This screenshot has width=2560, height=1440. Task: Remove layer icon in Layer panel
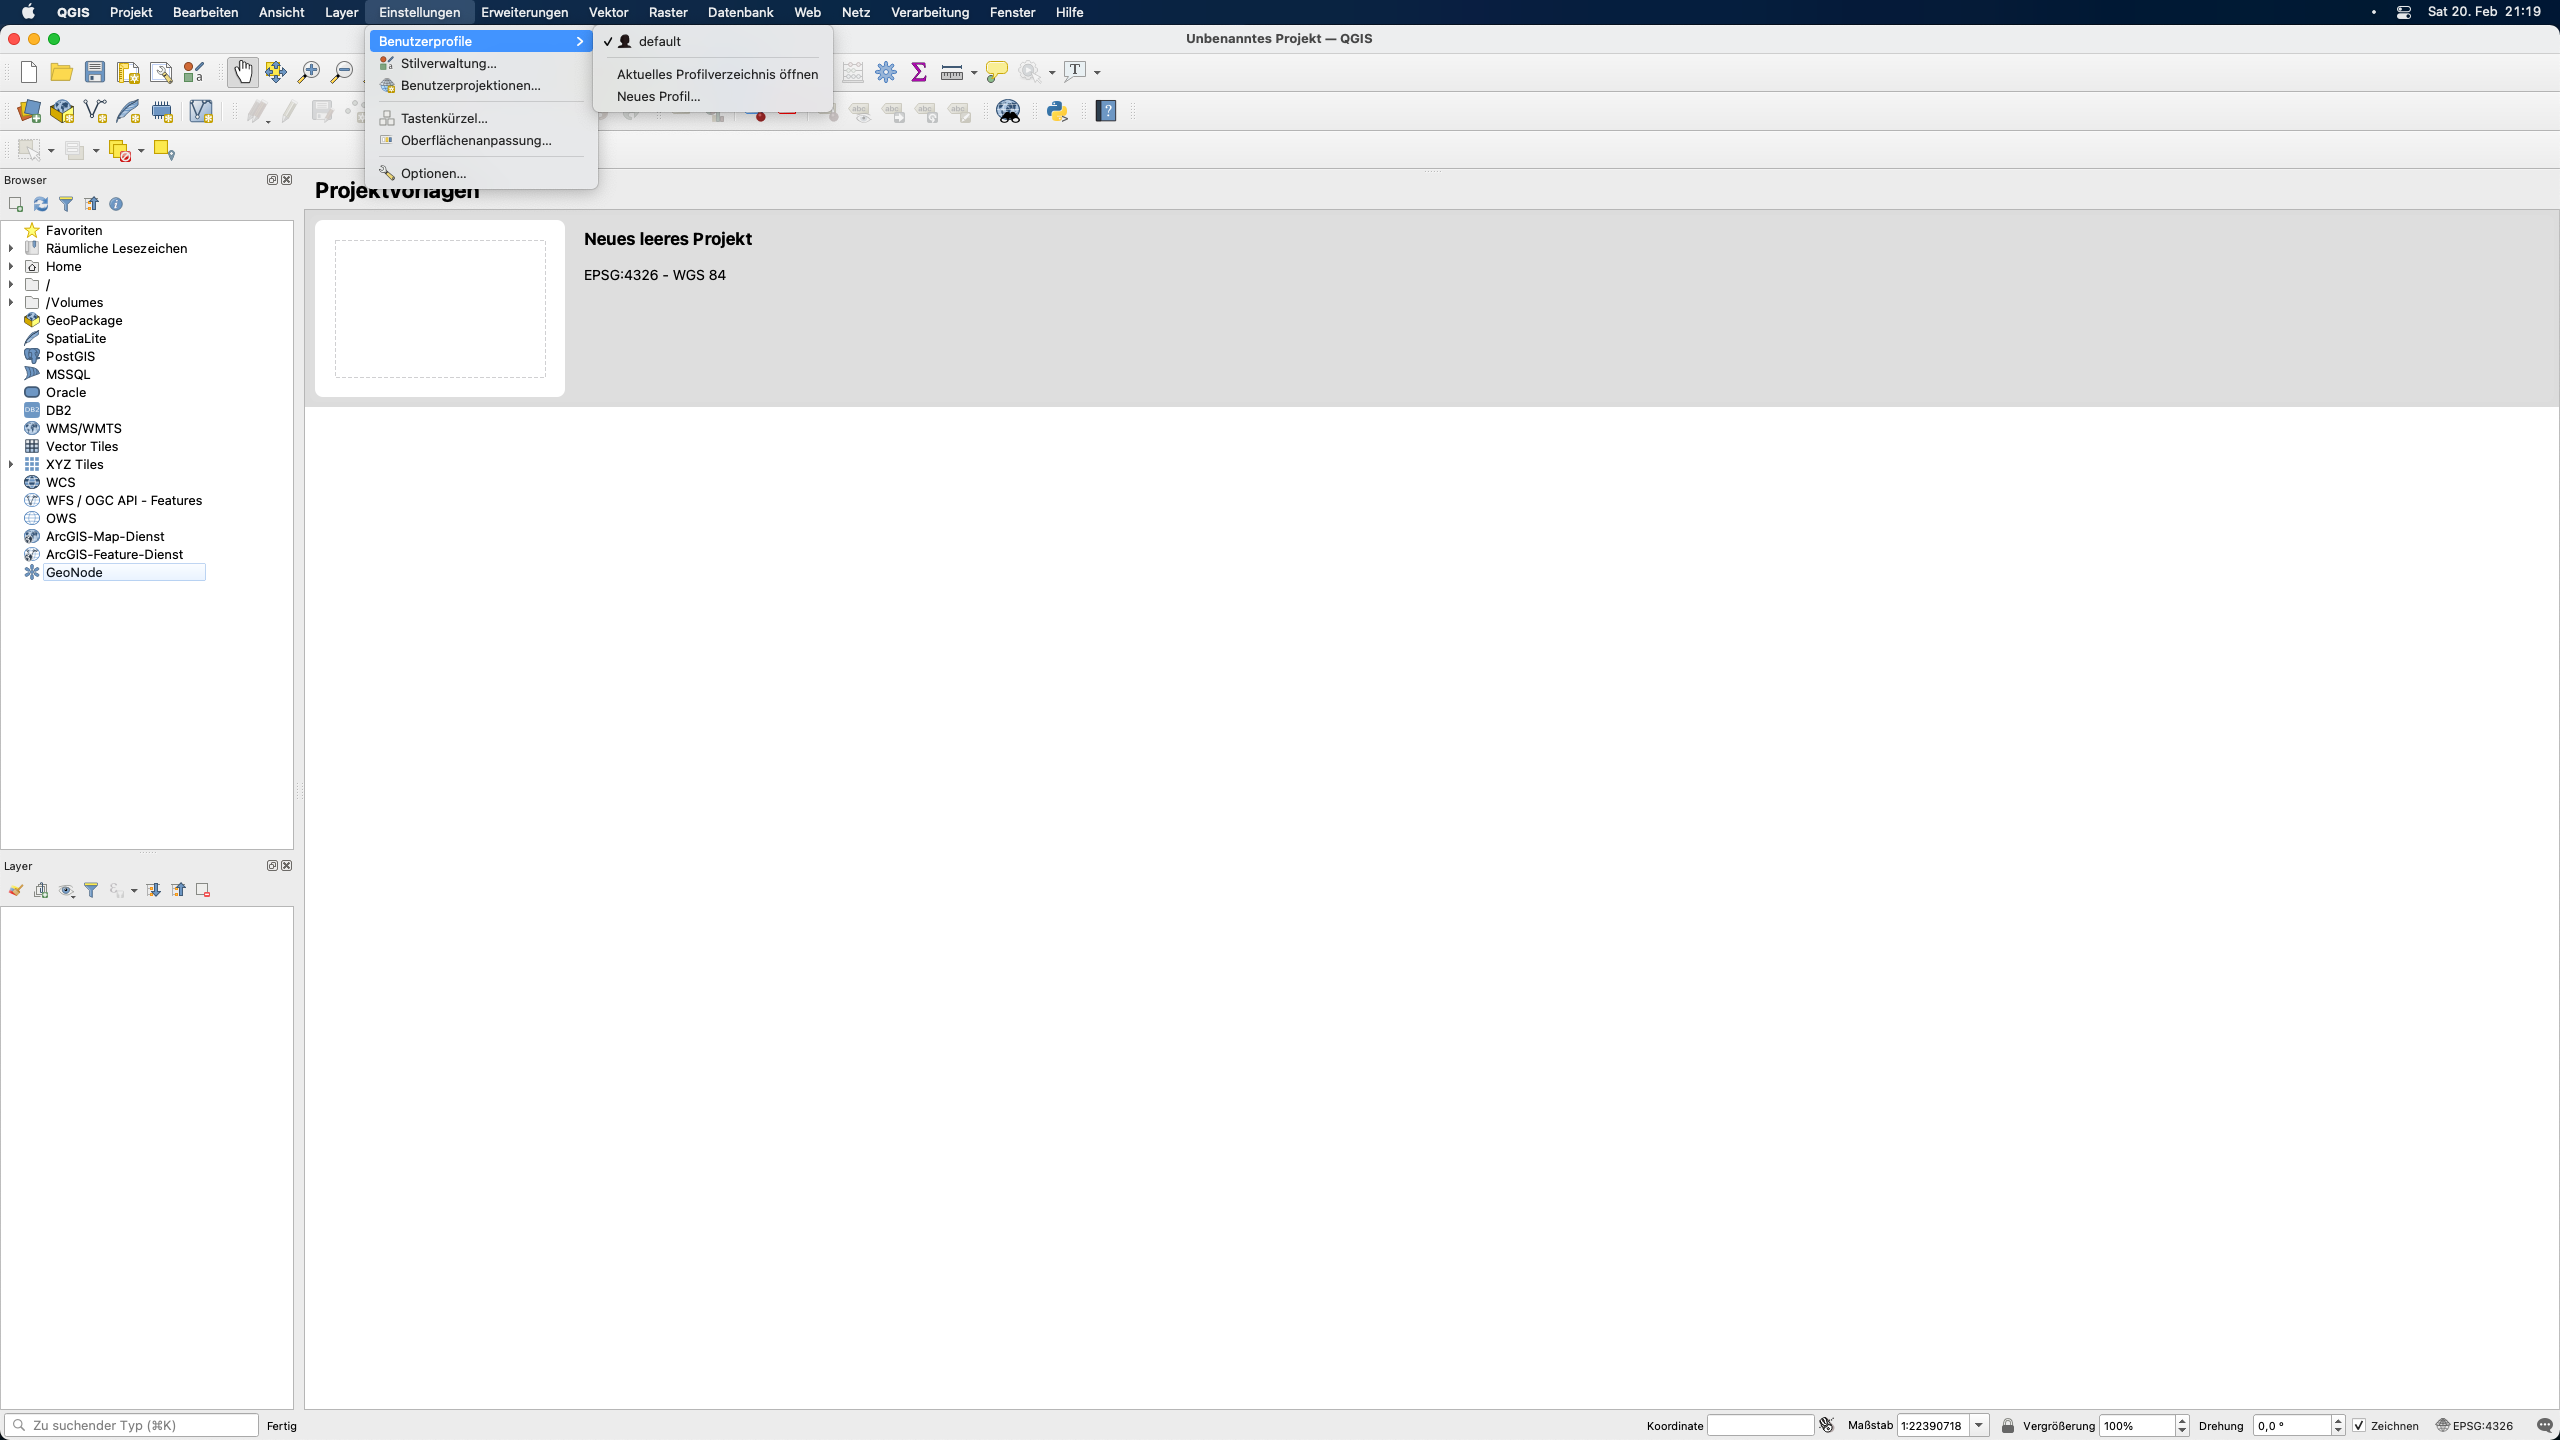click(203, 890)
